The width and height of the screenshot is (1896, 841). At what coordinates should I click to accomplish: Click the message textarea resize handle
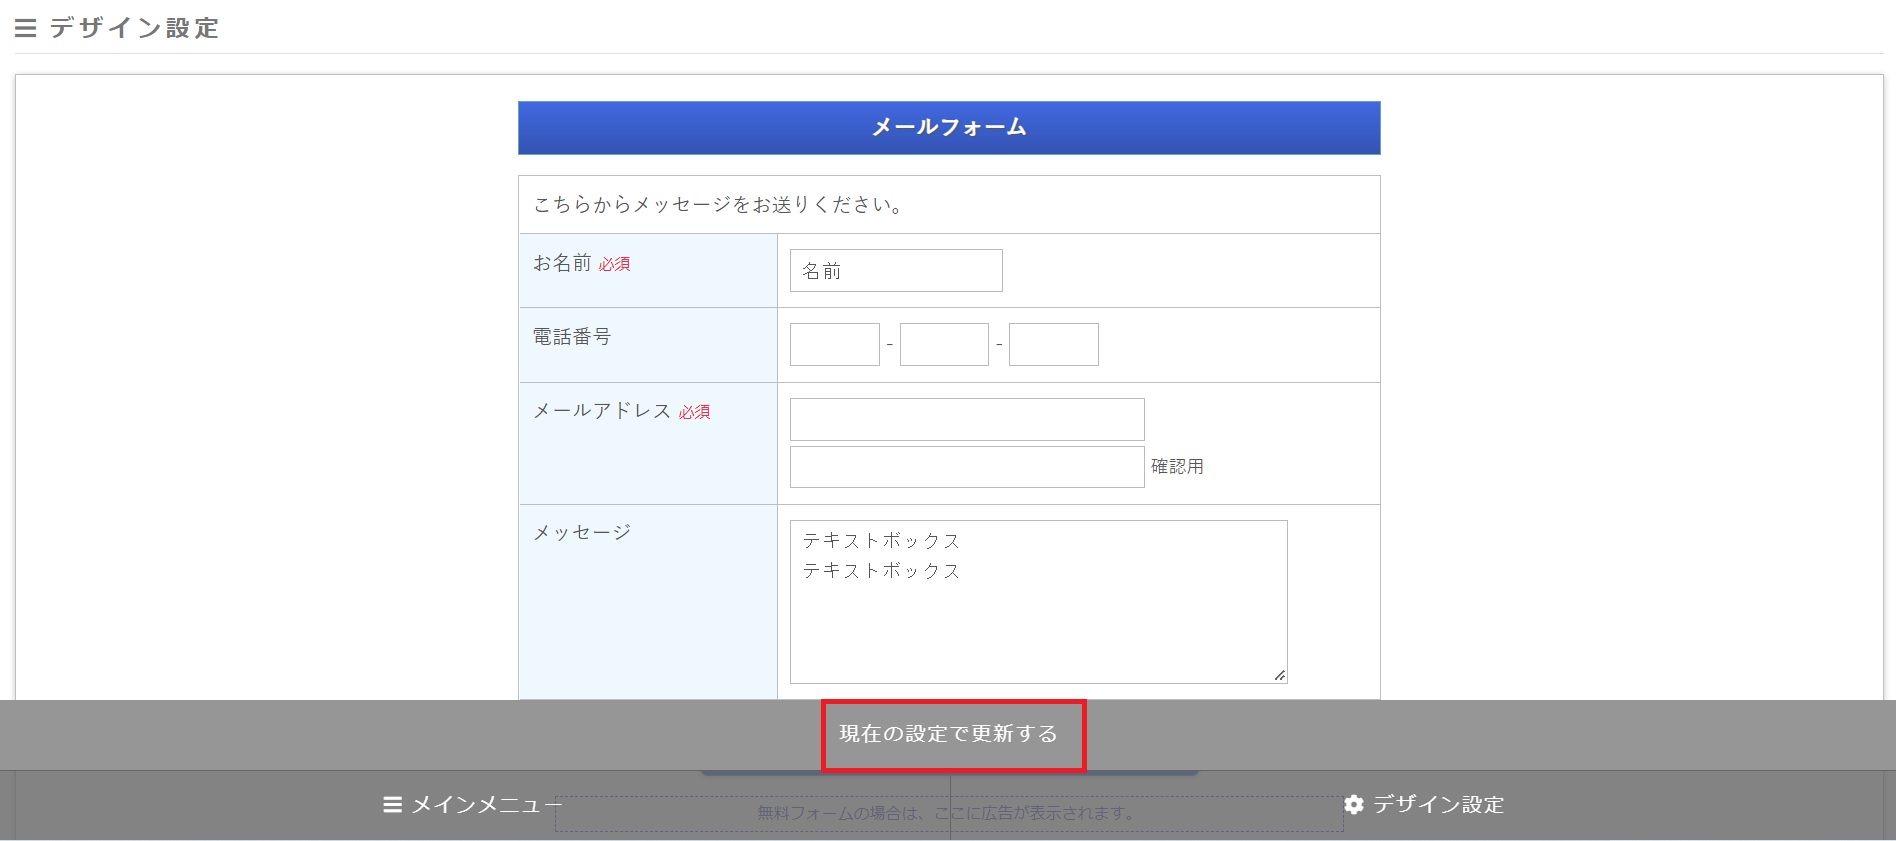click(x=1279, y=676)
